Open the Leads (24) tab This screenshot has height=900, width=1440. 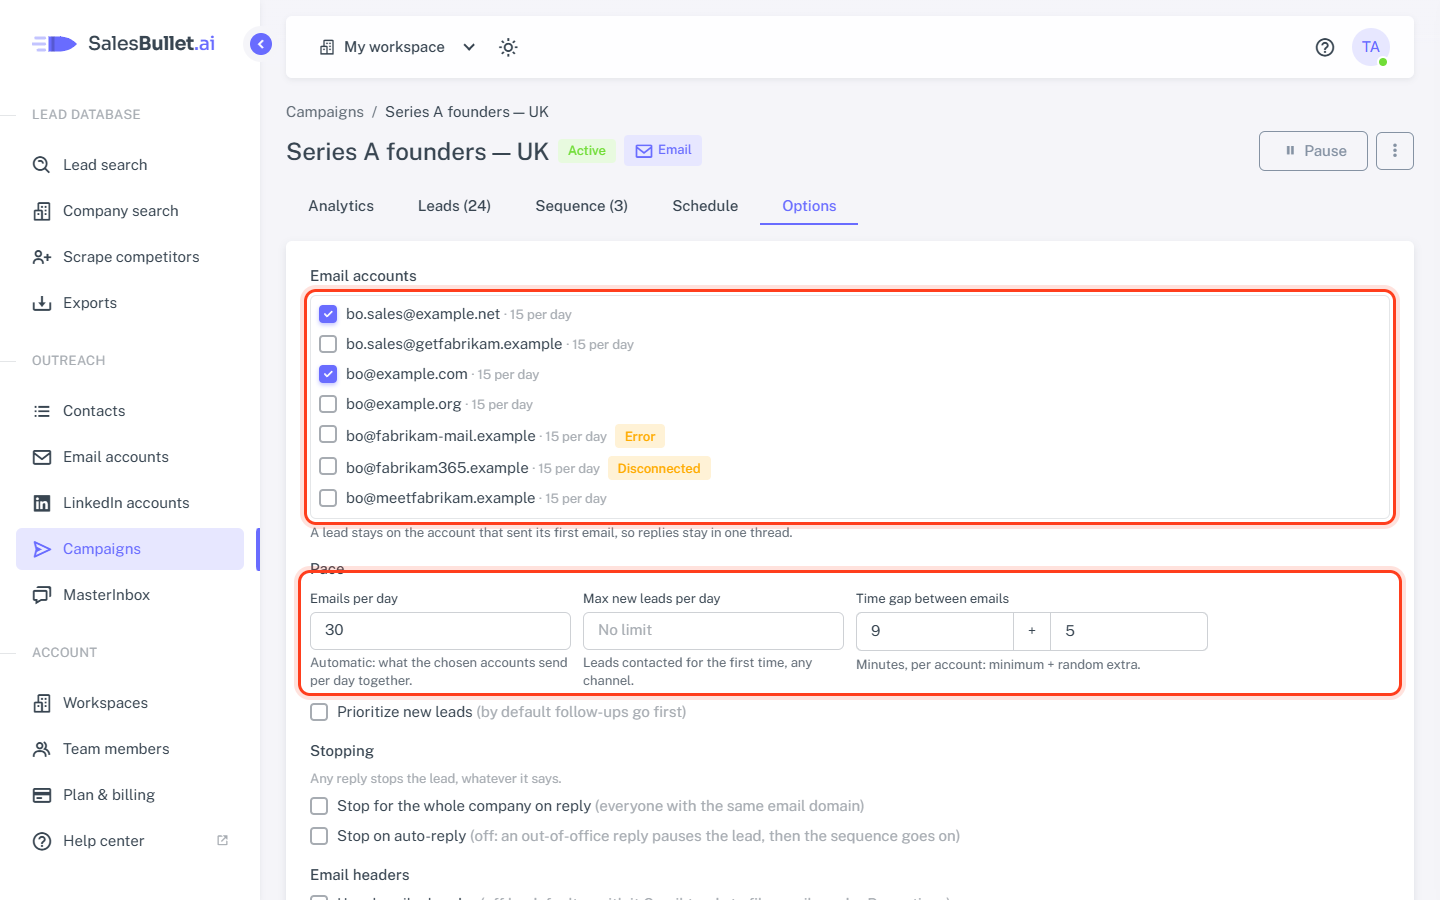pyautogui.click(x=454, y=206)
